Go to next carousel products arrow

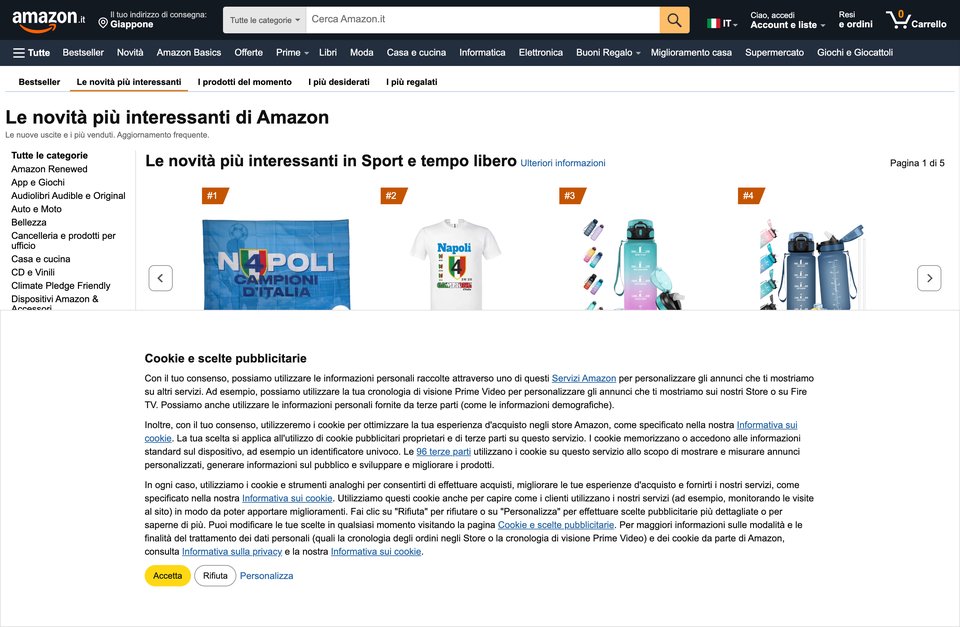929,278
